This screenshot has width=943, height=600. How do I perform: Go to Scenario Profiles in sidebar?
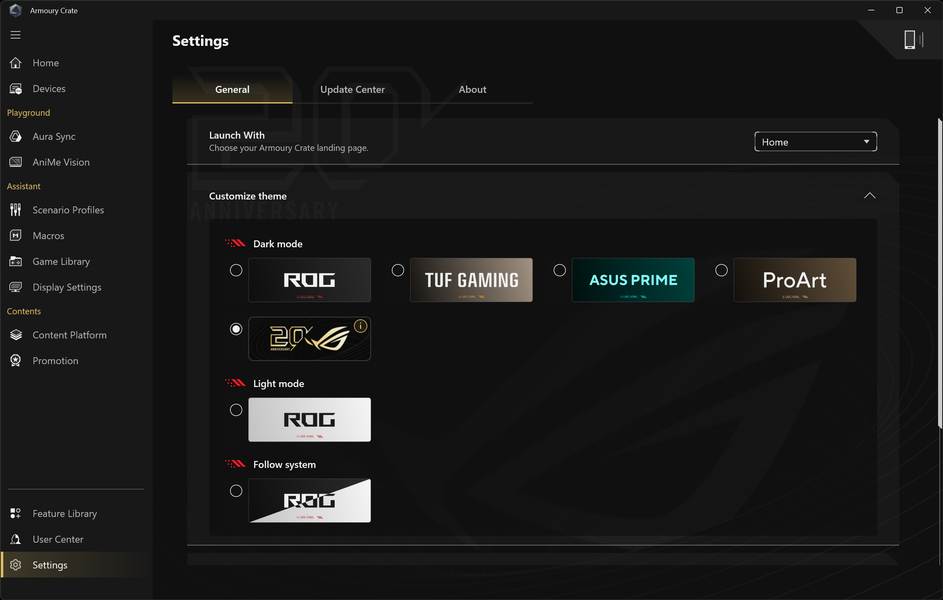pos(68,210)
